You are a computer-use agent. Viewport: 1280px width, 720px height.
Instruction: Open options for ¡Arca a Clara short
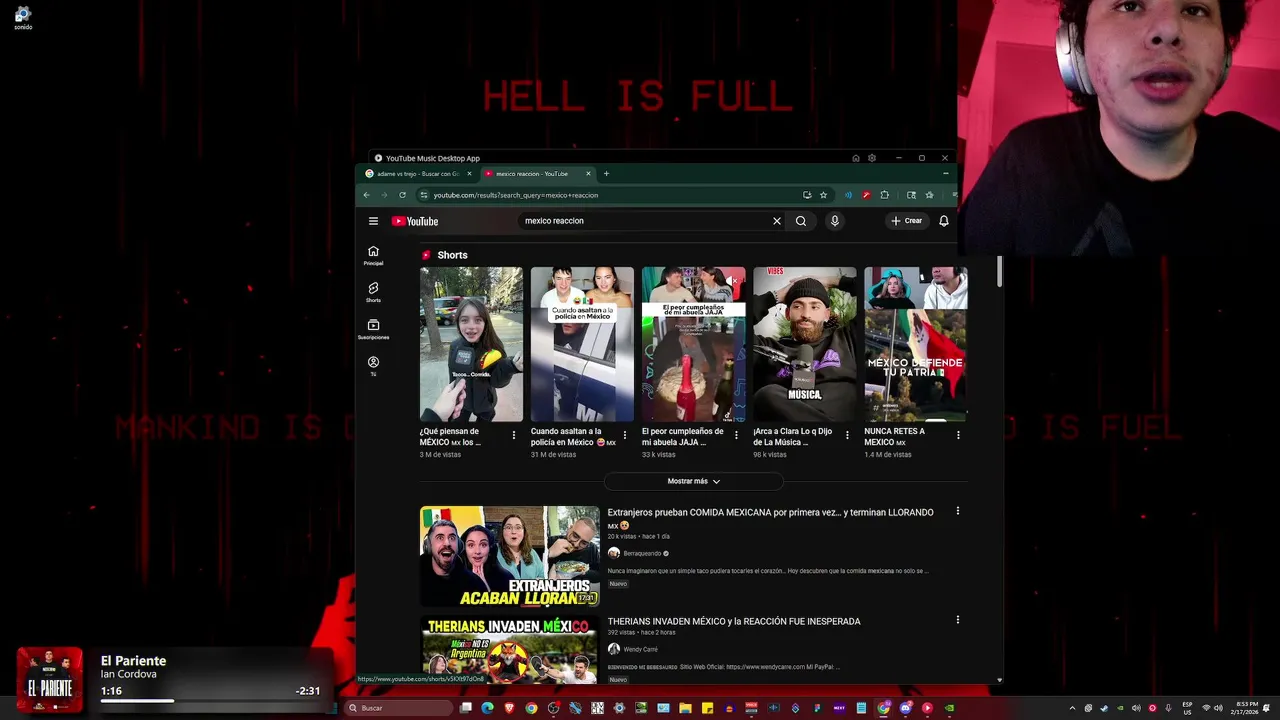847,435
